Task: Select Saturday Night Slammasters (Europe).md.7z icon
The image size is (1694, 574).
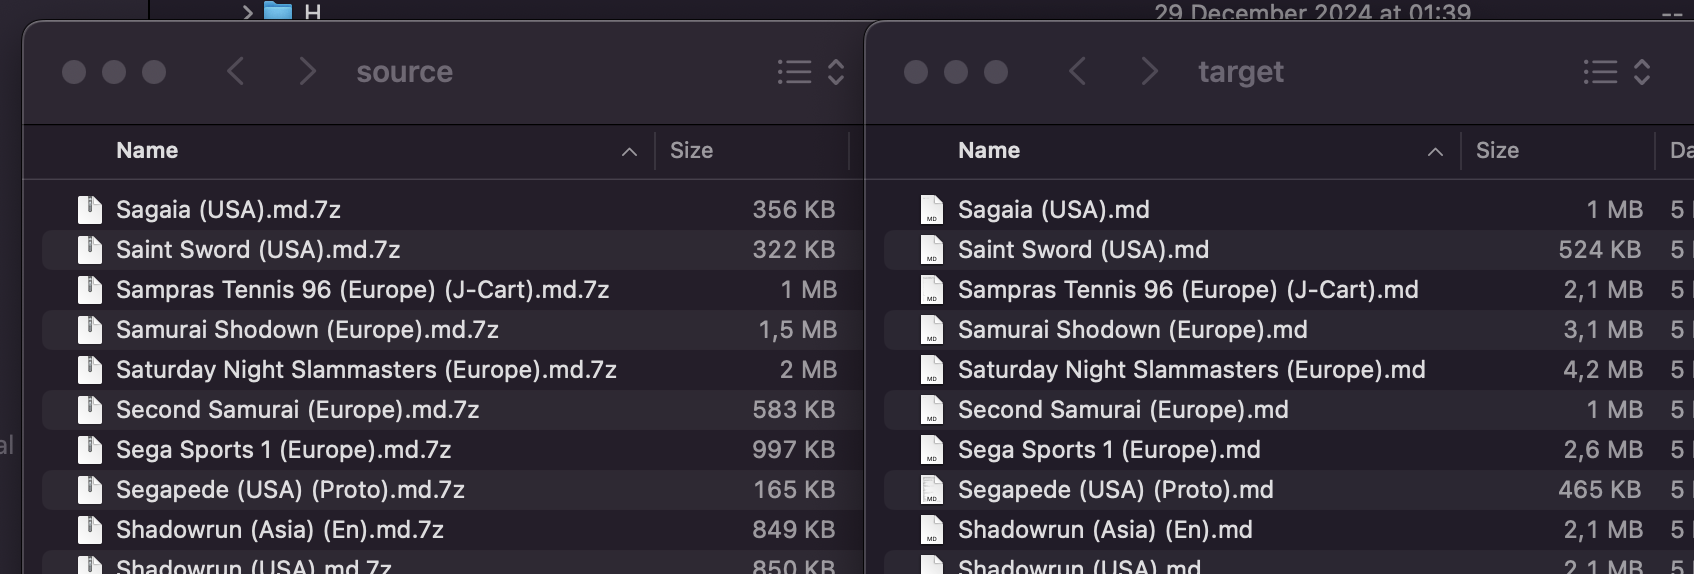Action: (x=90, y=369)
